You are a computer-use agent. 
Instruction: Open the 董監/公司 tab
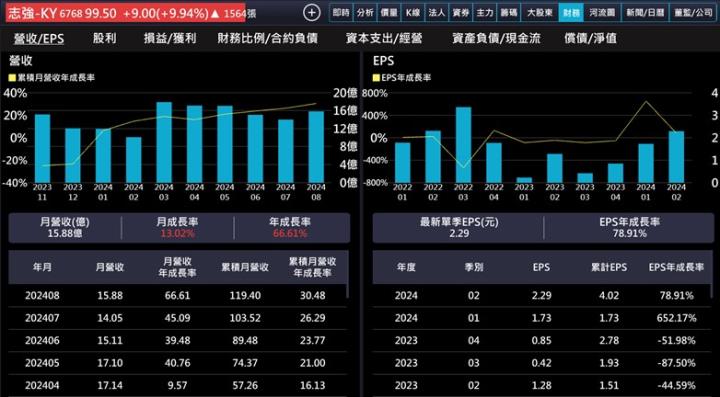693,13
